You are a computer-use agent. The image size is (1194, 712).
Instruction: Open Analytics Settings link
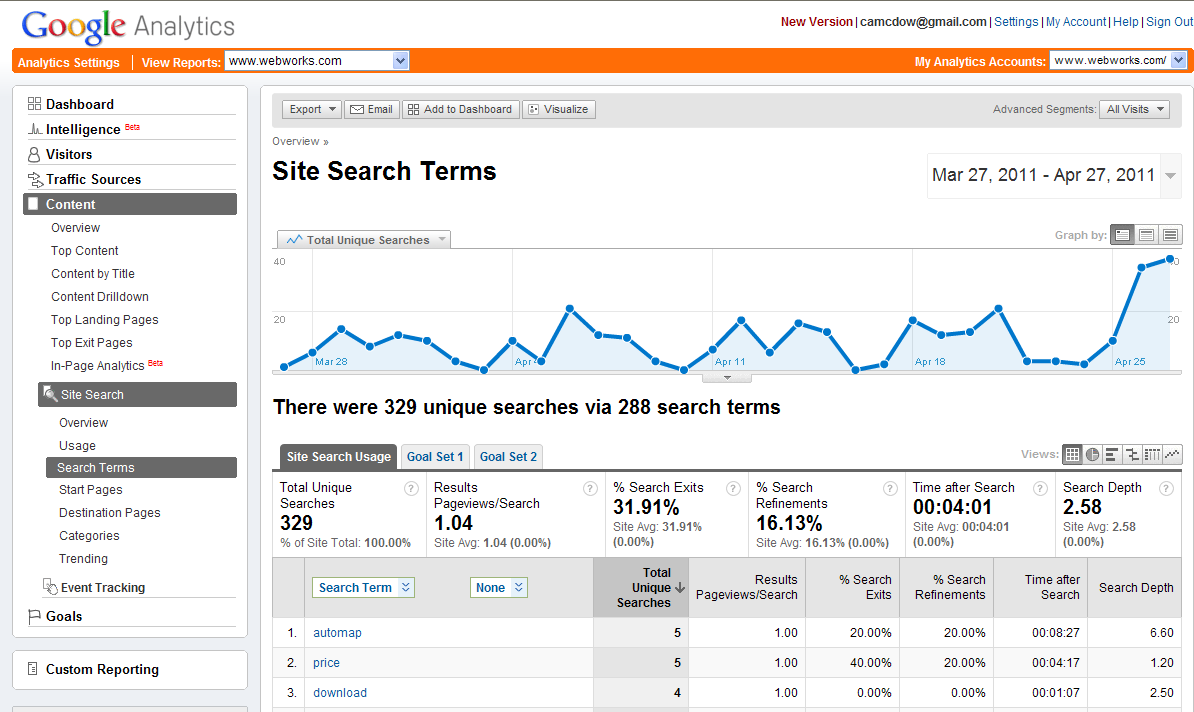pyautogui.click(x=69, y=62)
